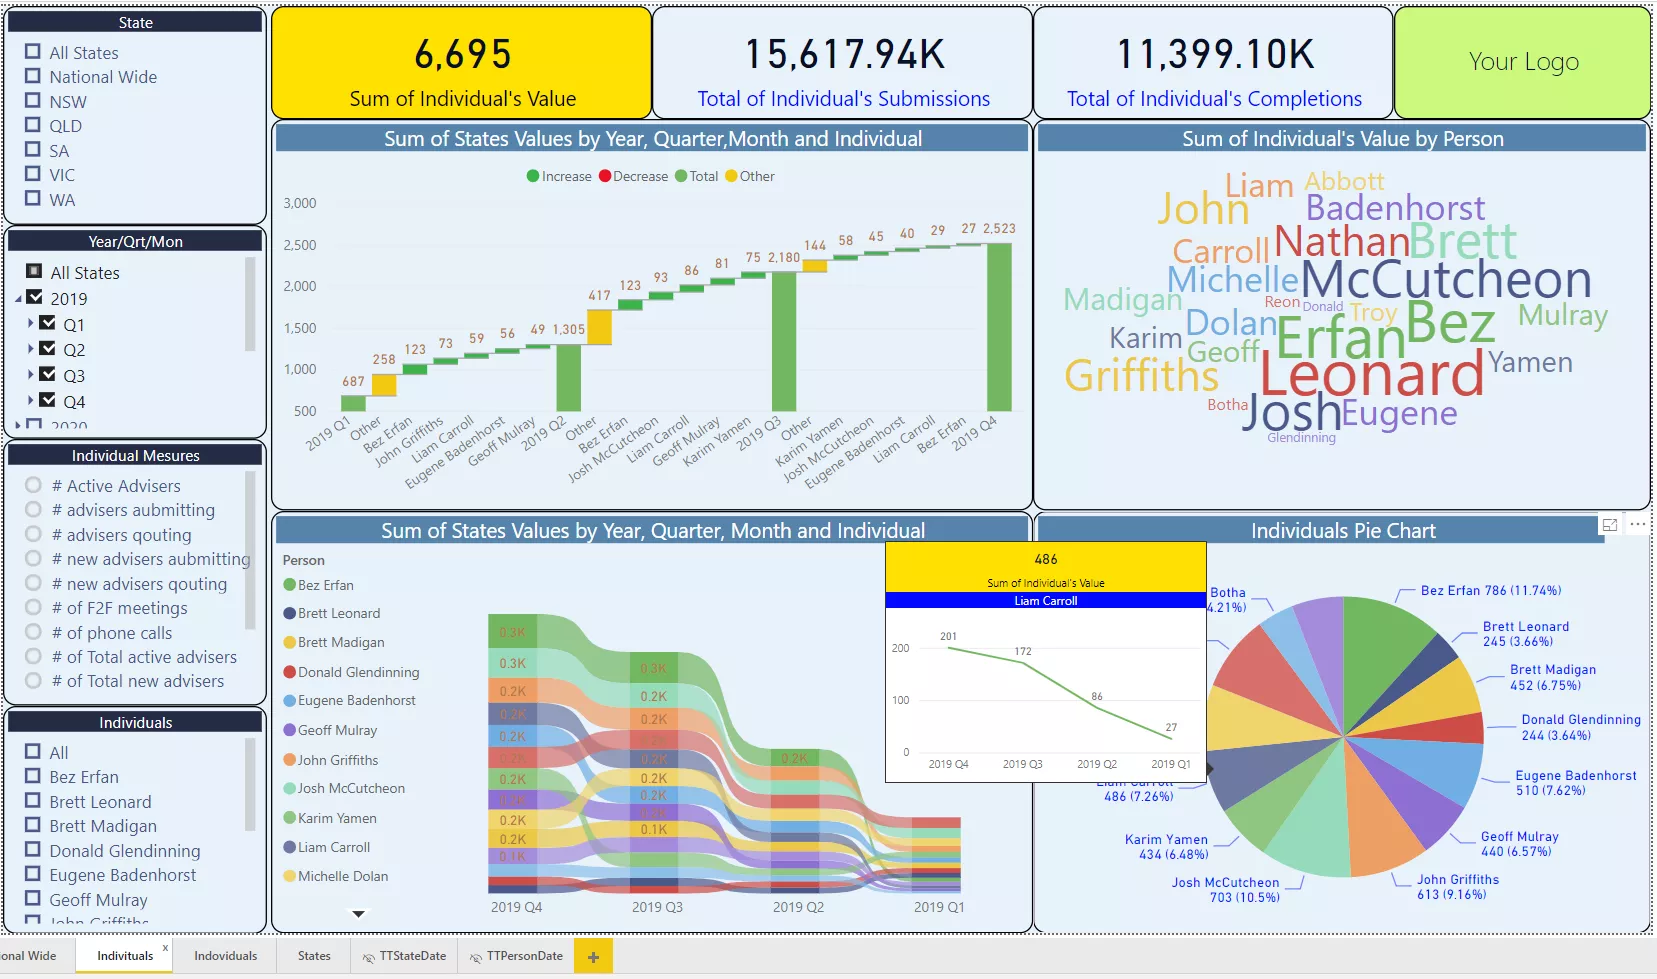Viewport: 1657px width, 979px height.
Task: Open the Indoviduals page tab
Action: 225,956
